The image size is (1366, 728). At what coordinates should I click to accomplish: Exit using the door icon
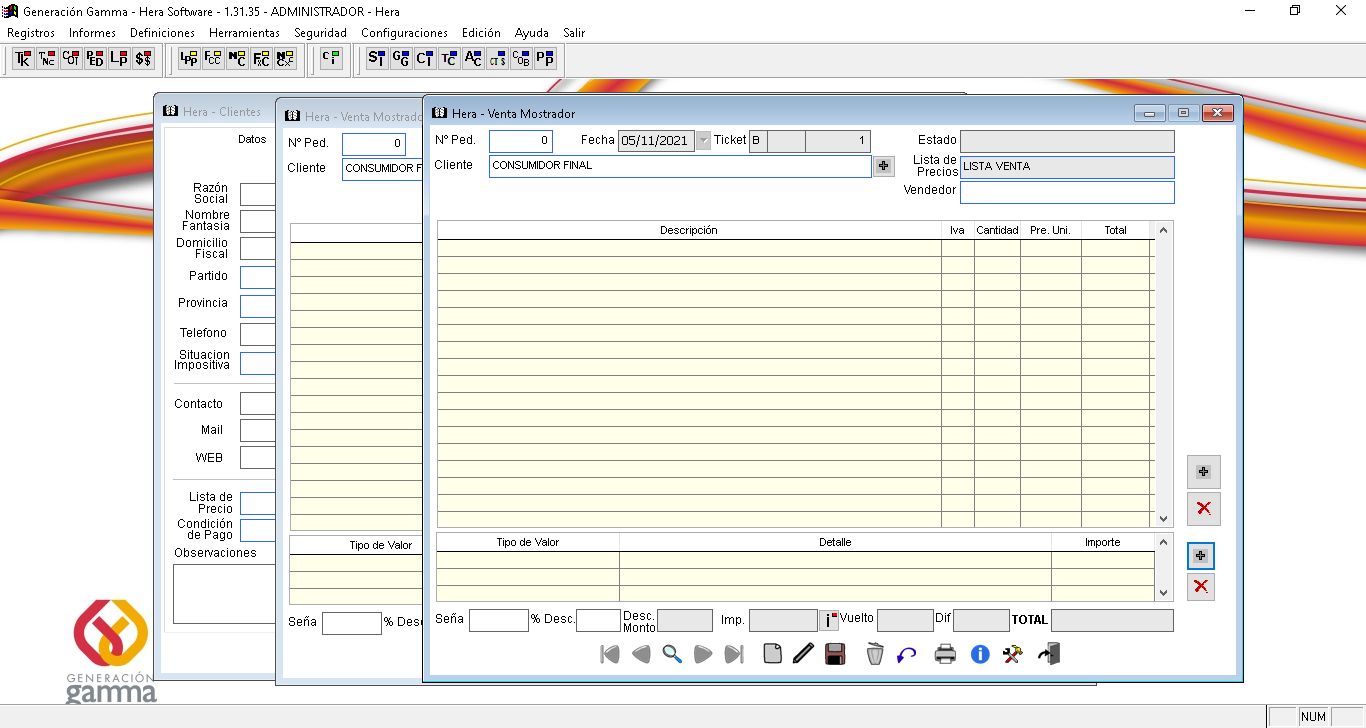pyautogui.click(x=1049, y=654)
